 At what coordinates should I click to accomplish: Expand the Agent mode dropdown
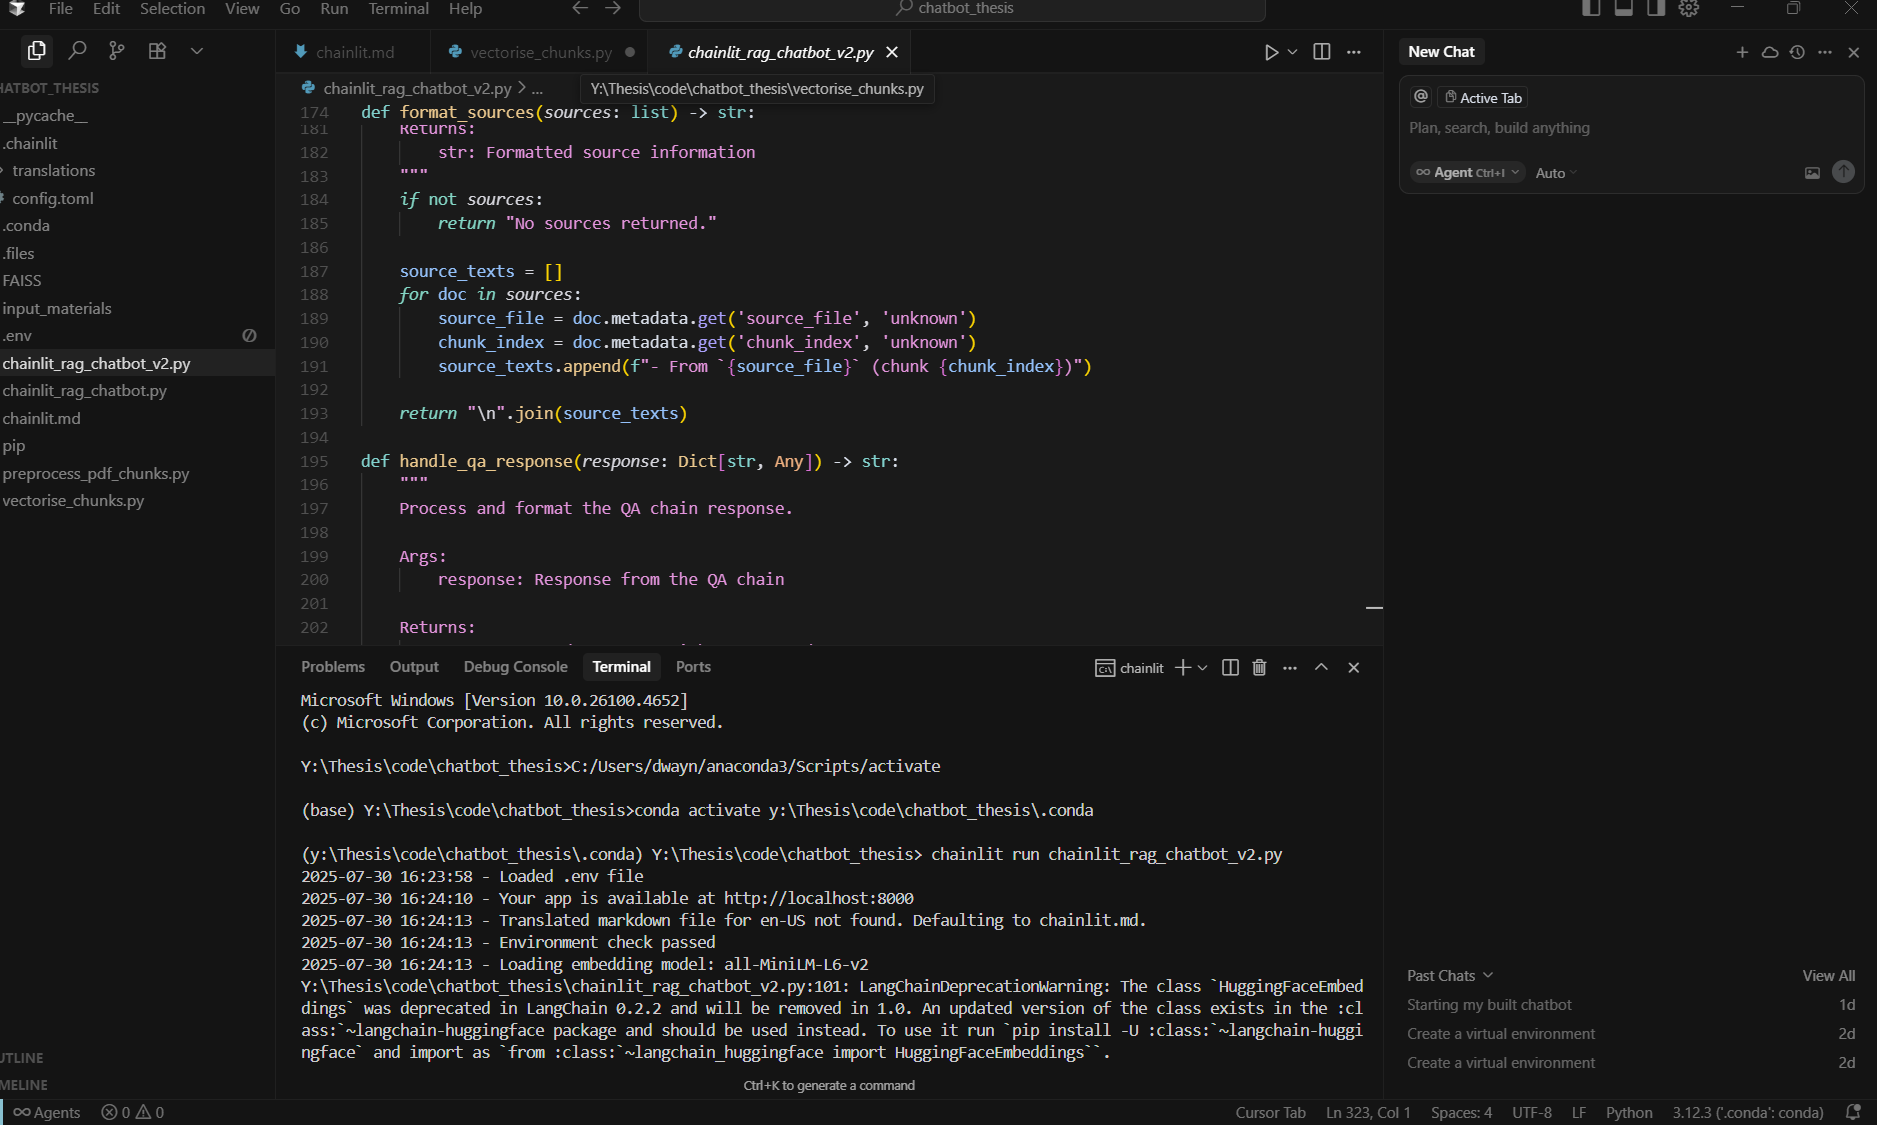click(x=1467, y=173)
